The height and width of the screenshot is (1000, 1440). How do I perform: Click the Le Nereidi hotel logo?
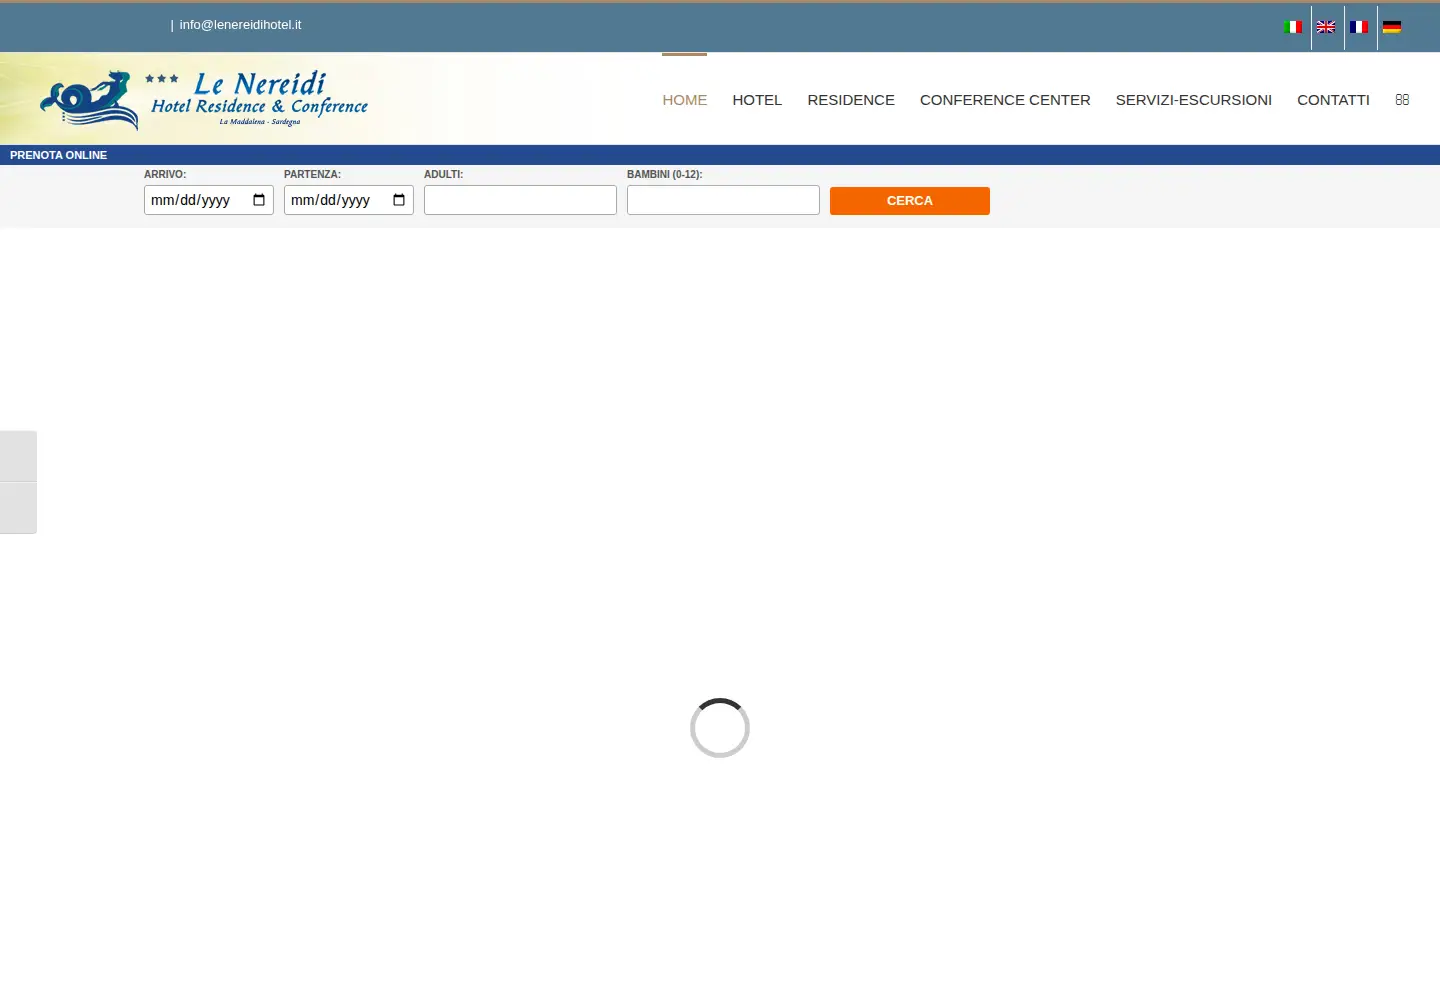tap(204, 99)
